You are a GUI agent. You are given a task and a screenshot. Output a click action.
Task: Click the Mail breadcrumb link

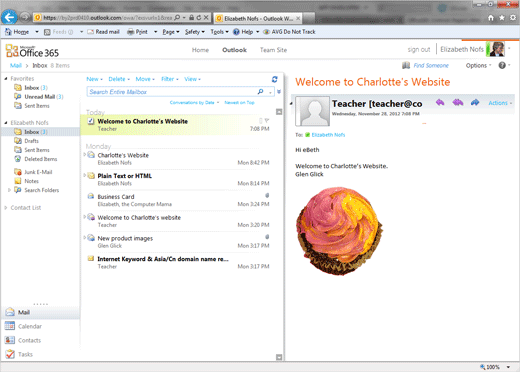pyautogui.click(x=16, y=65)
